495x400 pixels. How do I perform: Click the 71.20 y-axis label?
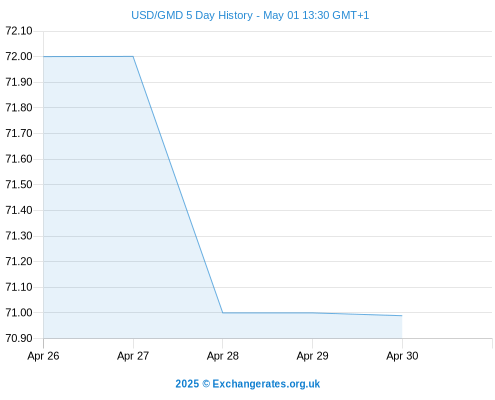coord(19,261)
